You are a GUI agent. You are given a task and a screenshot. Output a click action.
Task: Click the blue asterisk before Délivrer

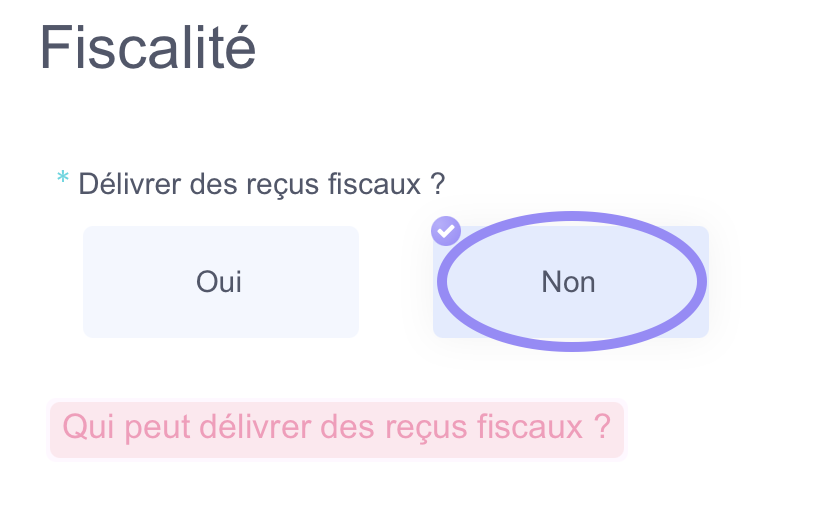[63, 177]
